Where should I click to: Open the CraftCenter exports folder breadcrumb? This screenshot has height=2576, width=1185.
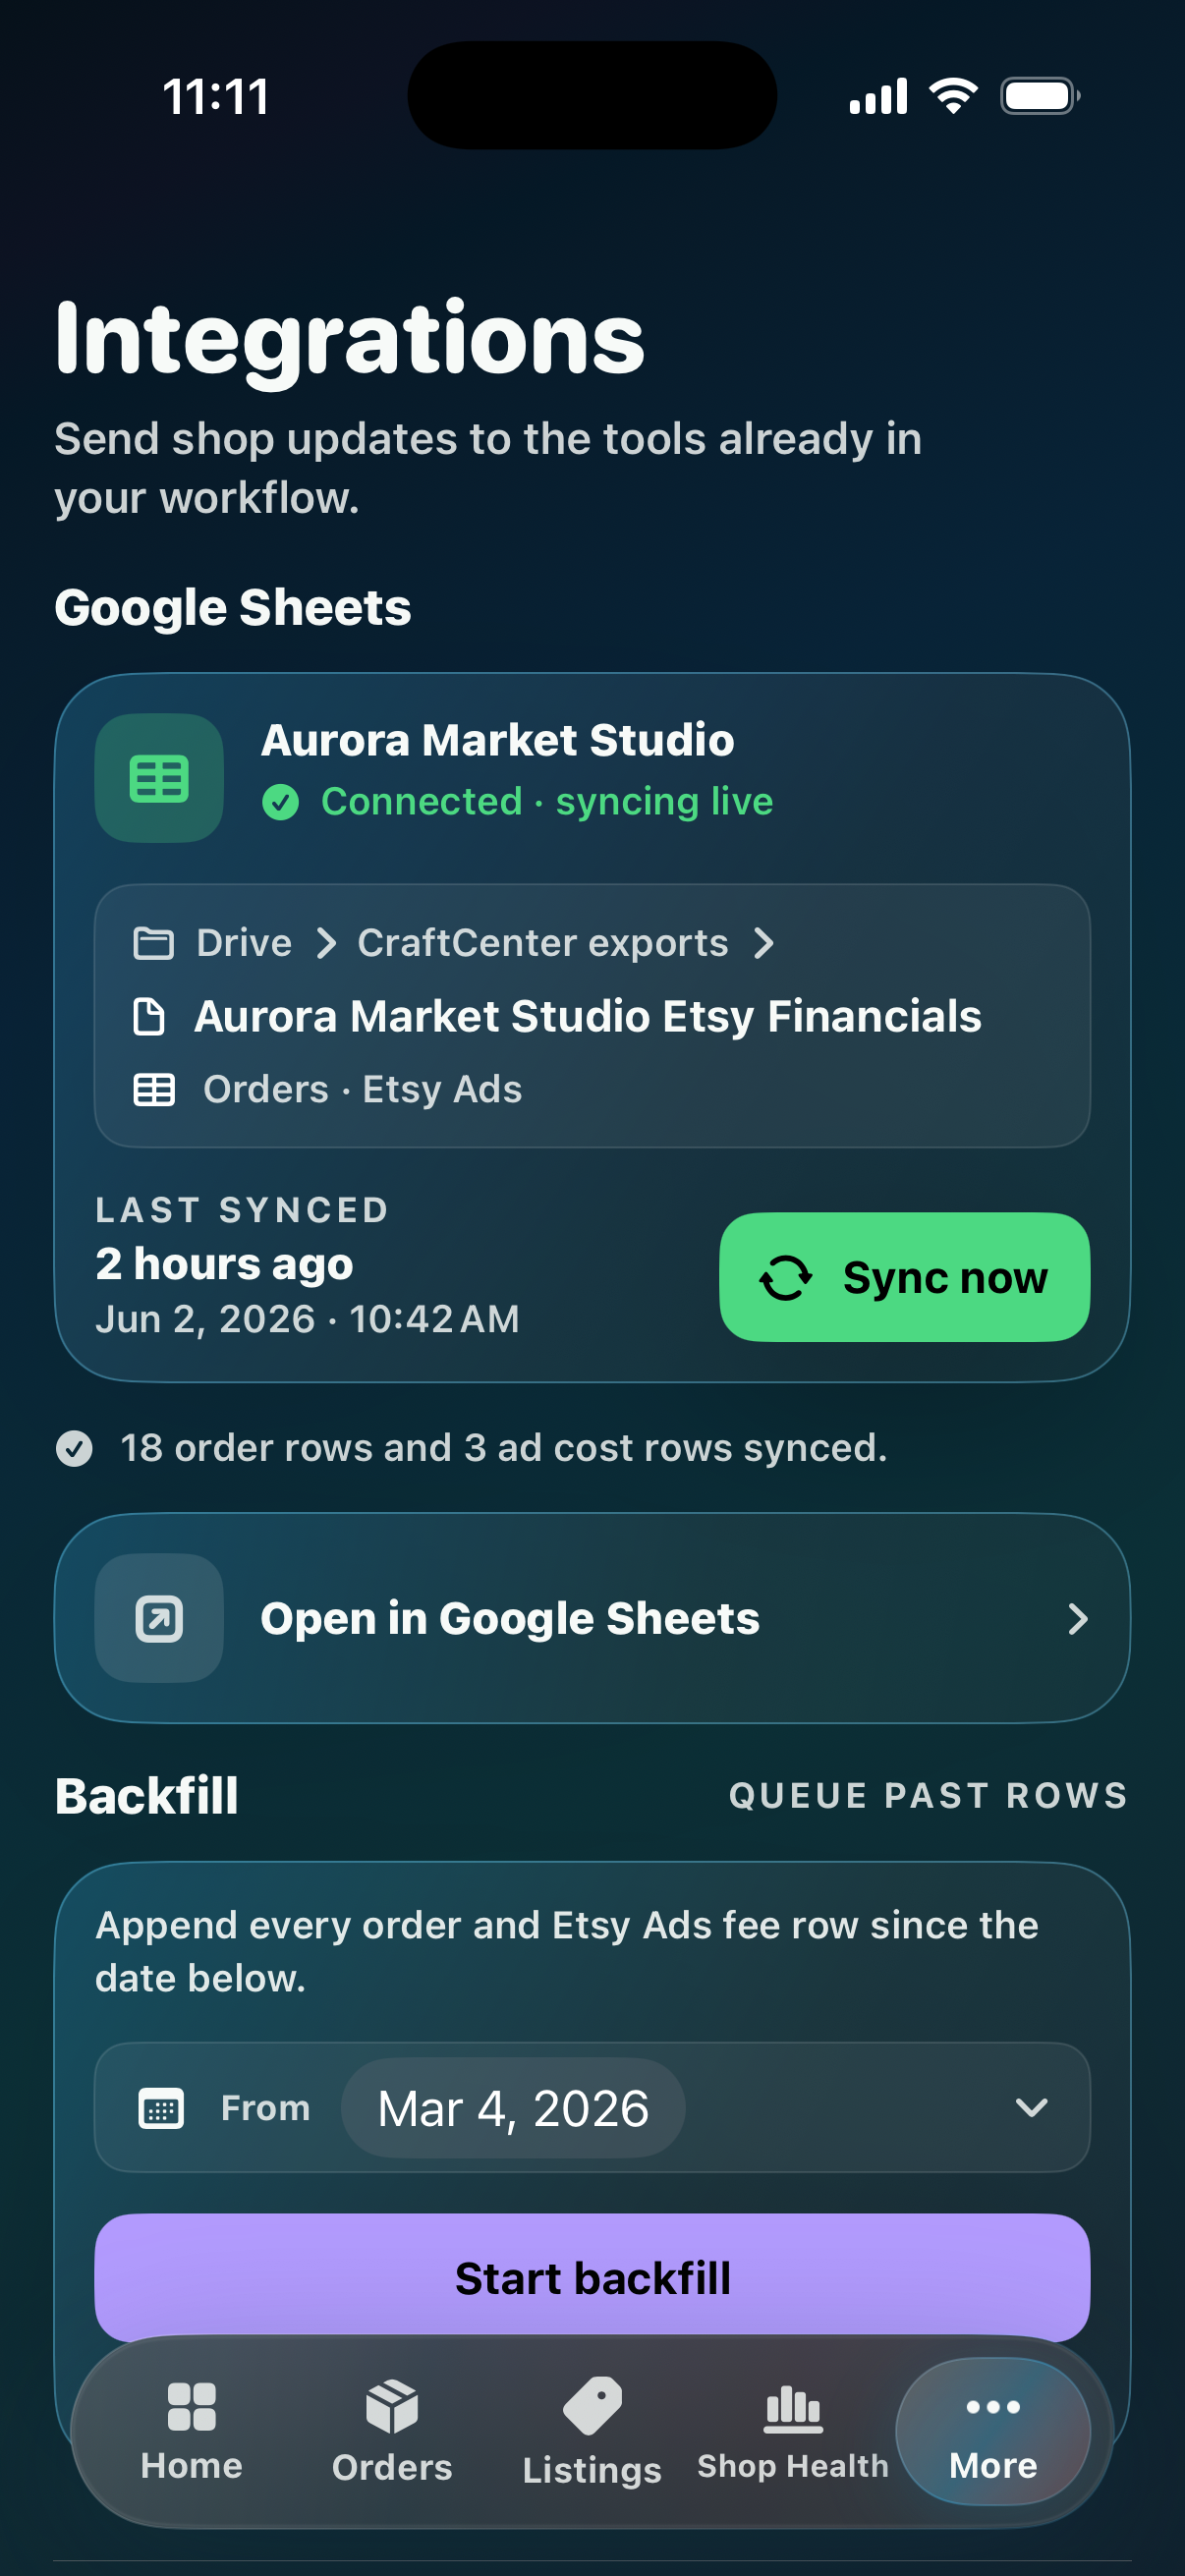click(543, 943)
